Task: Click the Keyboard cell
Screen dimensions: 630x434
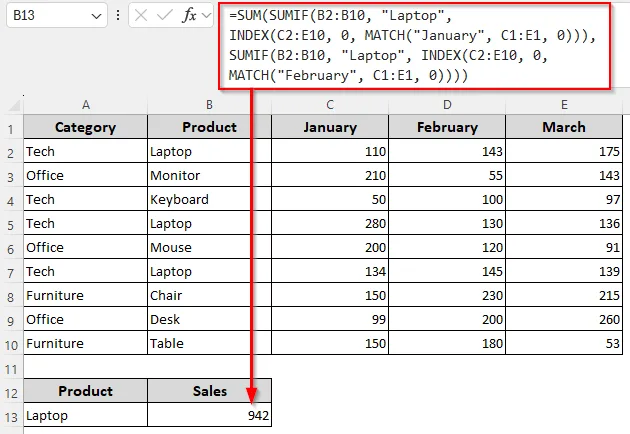Action: click(209, 199)
